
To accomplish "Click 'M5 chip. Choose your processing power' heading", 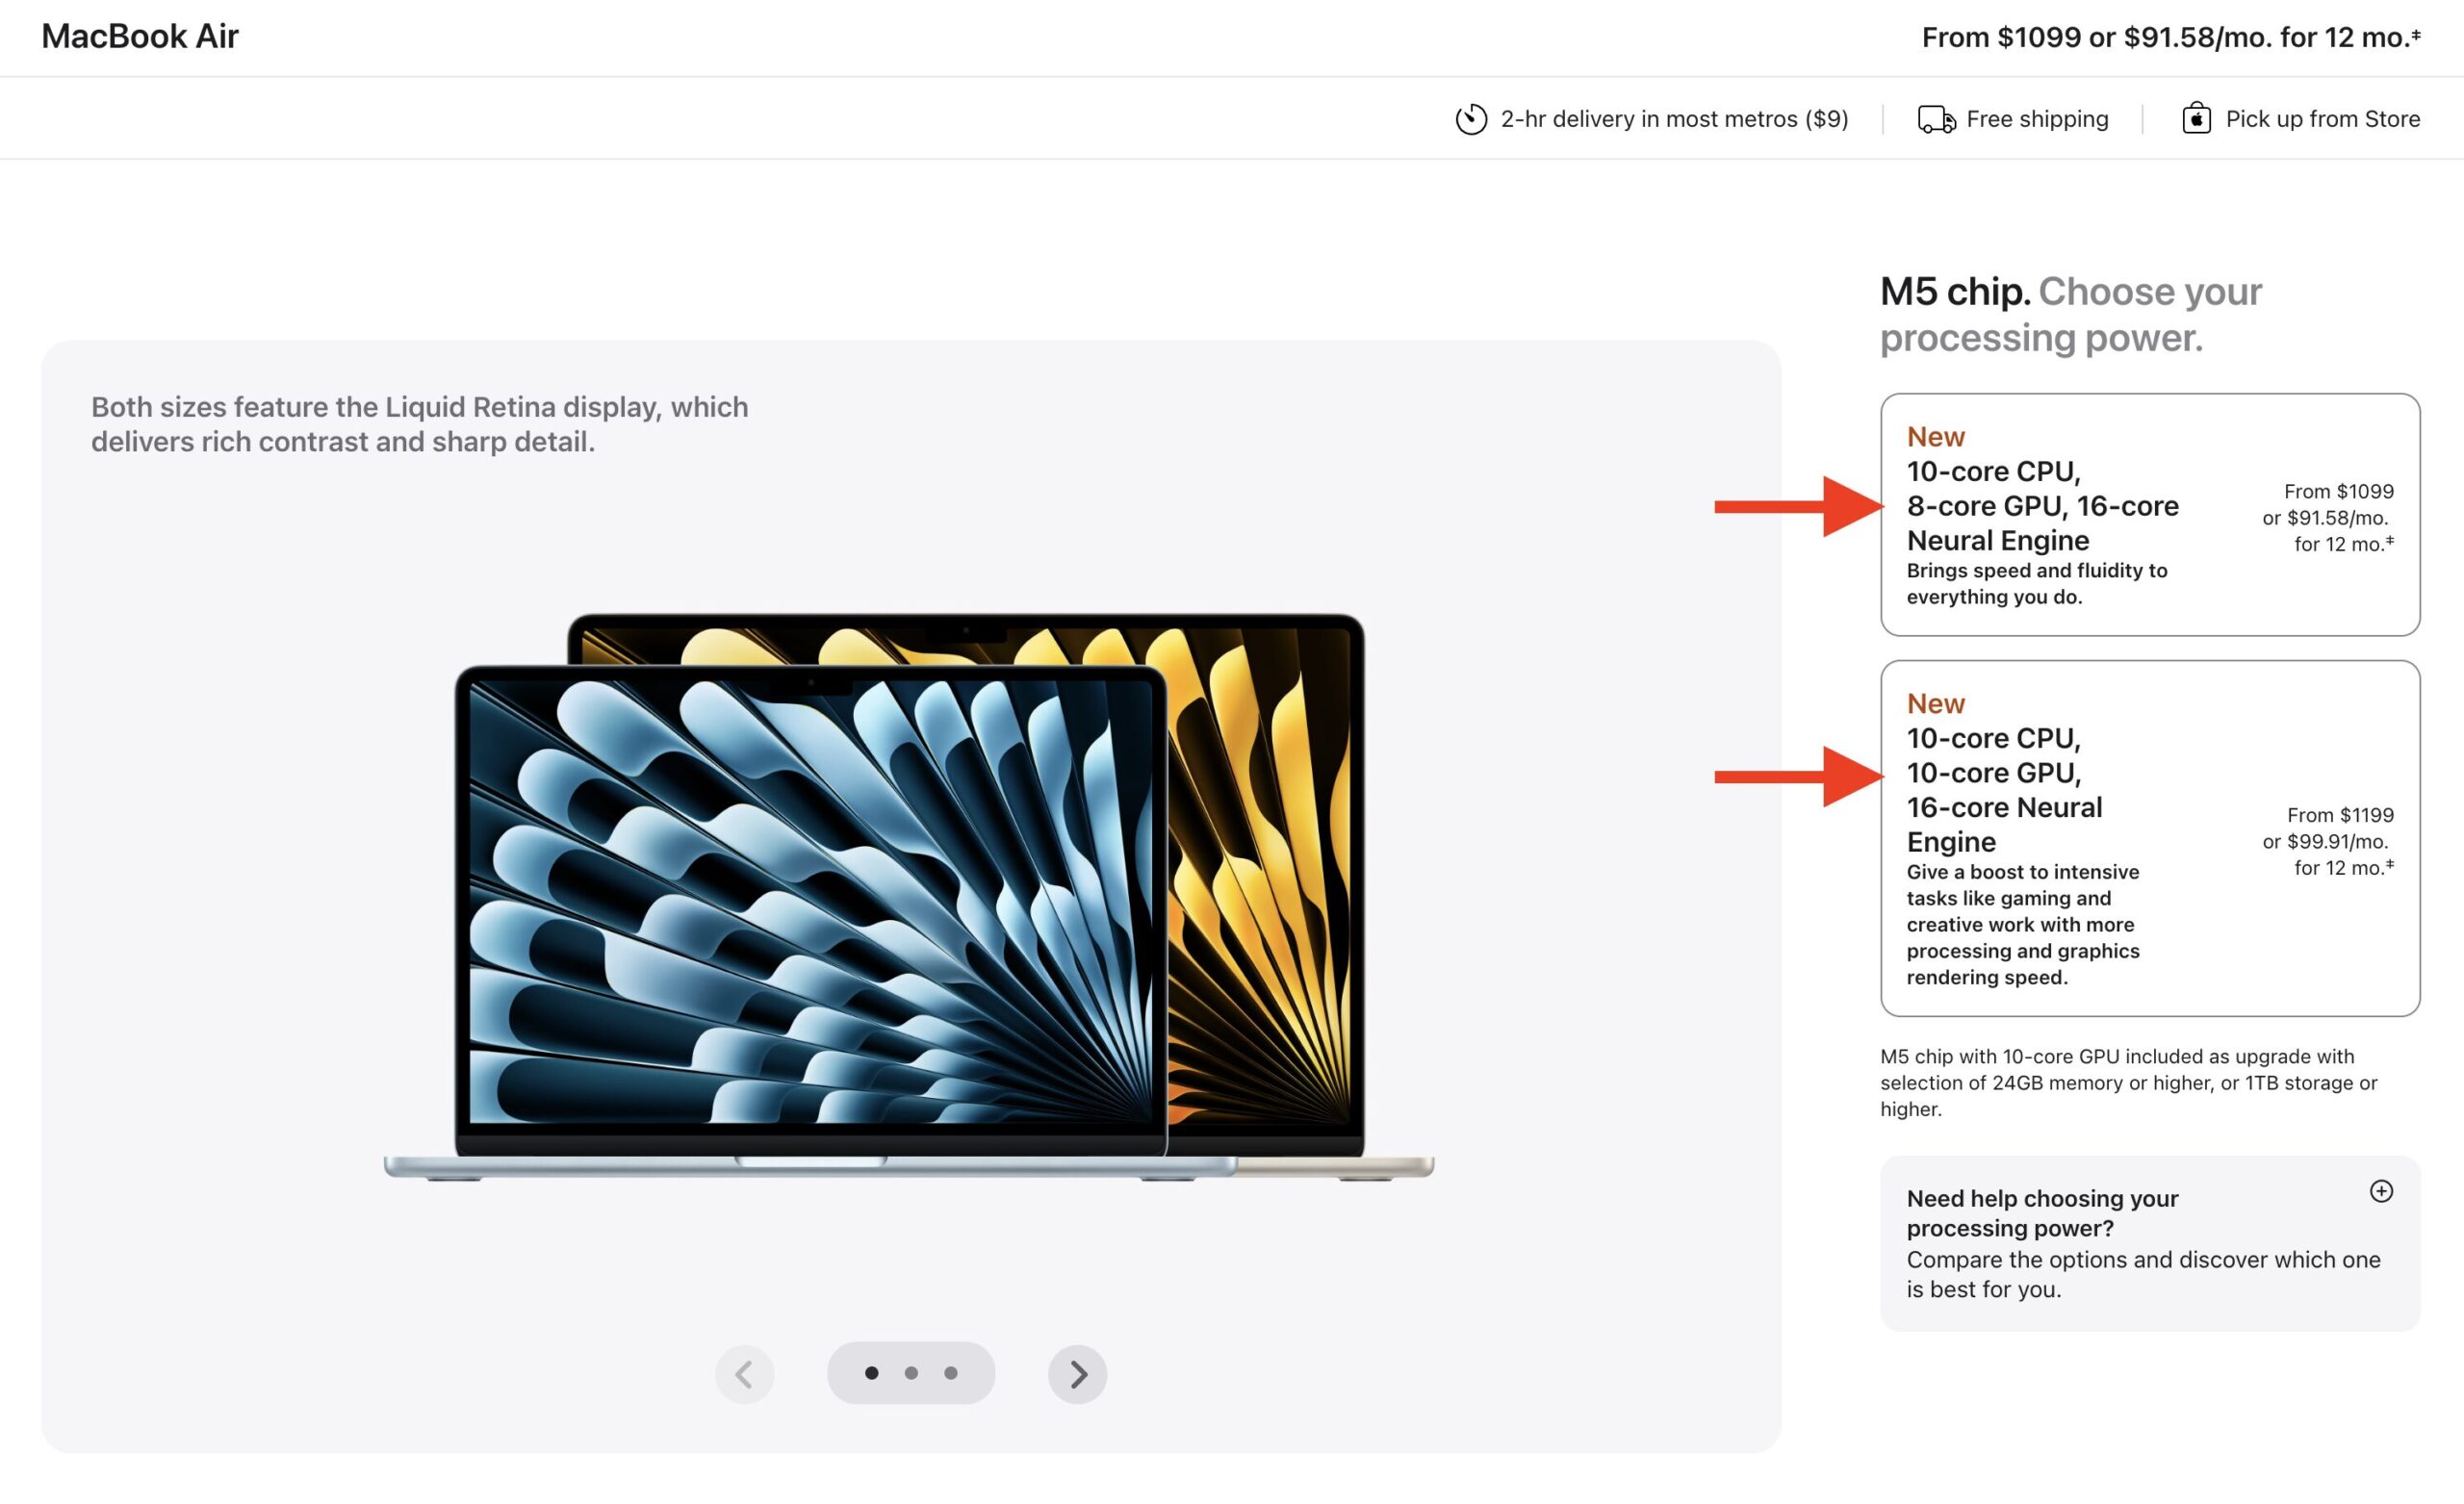I will pyautogui.click(x=2070, y=314).
